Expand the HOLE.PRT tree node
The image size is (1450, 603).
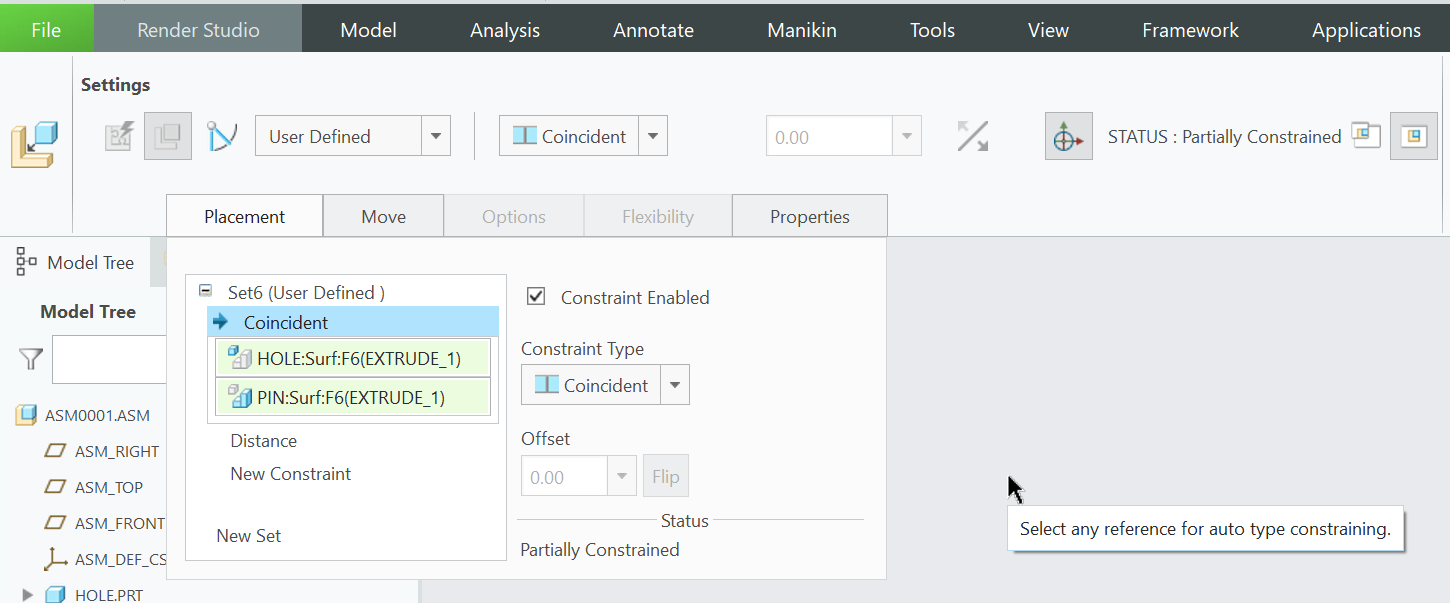[x=27, y=595]
